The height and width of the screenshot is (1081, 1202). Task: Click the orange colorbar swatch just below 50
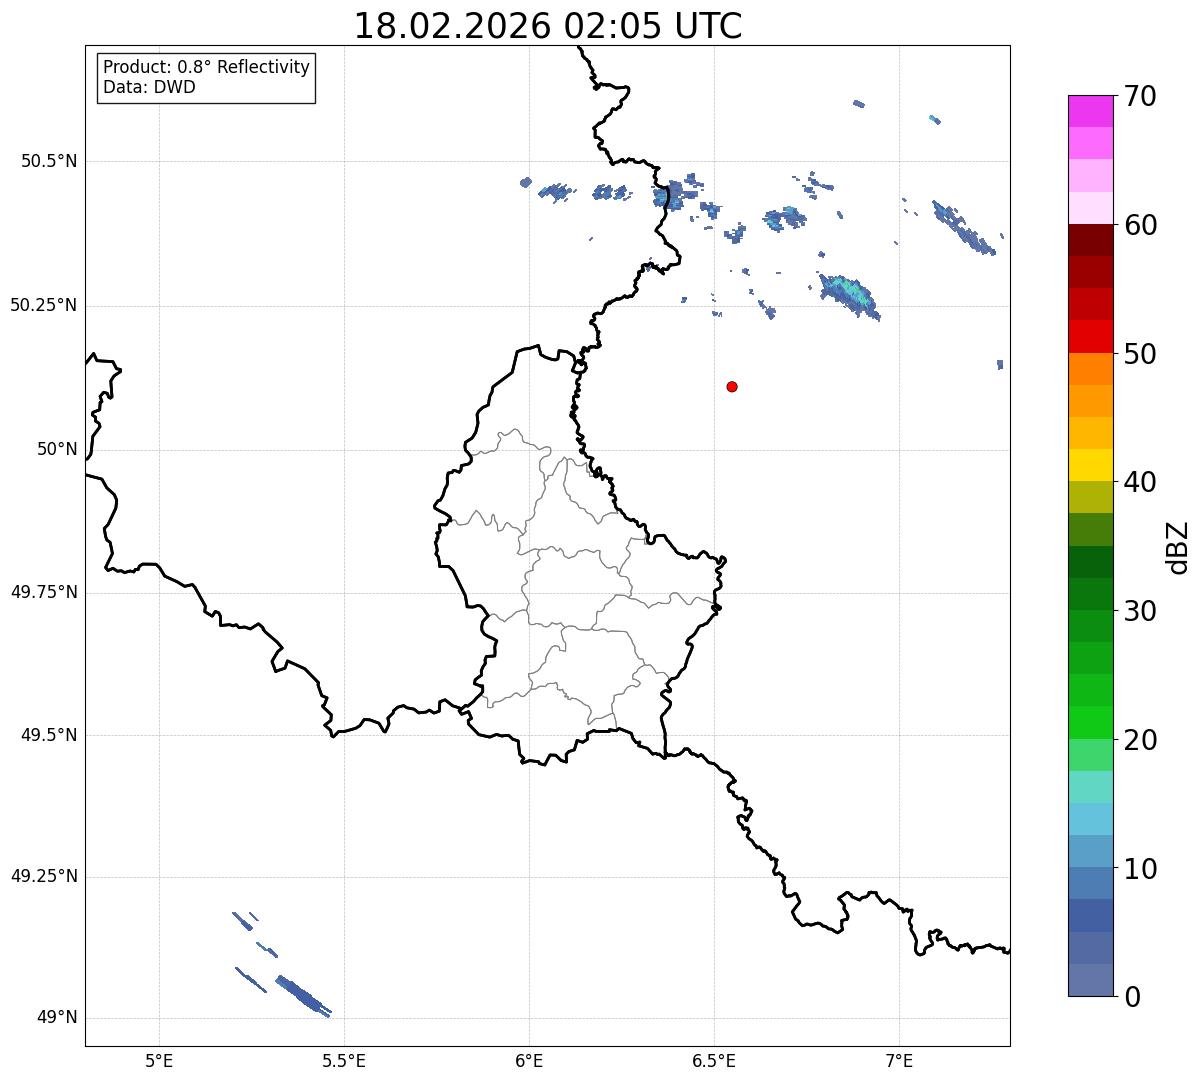pyautogui.click(x=1090, y=369)
